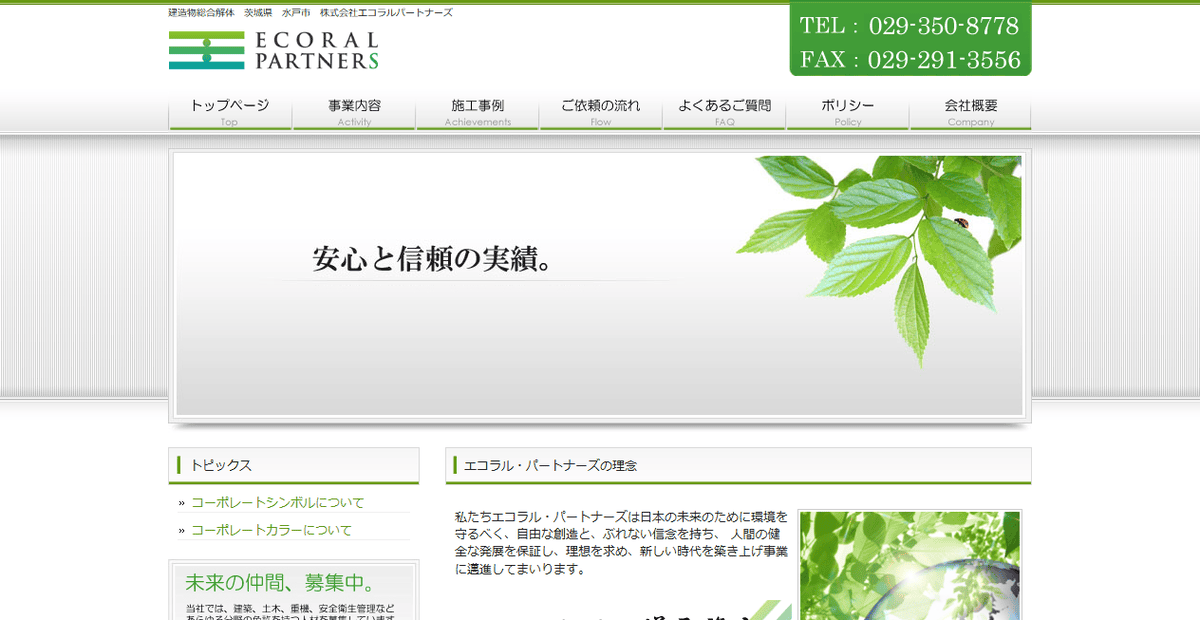Navigate to the トップページ menu item
Image resolution: width=1200 pixels, height=620 pixels.
tap(229, 110)
